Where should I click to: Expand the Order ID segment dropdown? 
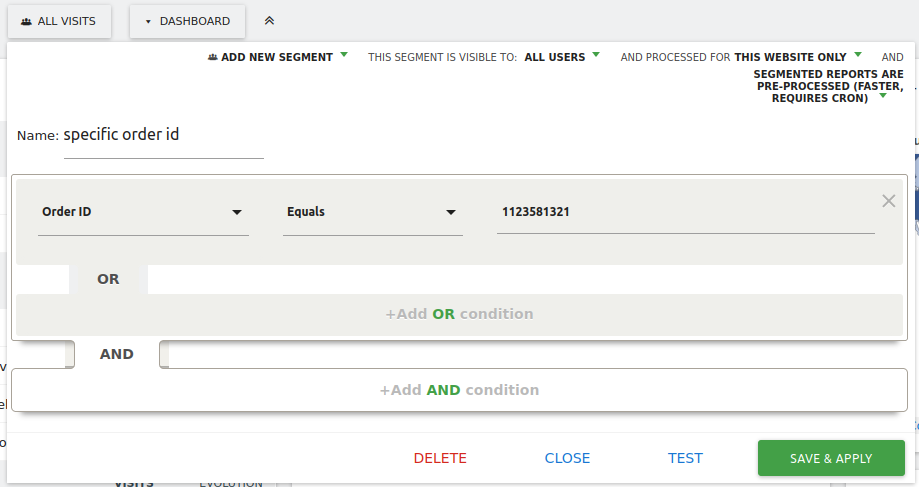143,212
